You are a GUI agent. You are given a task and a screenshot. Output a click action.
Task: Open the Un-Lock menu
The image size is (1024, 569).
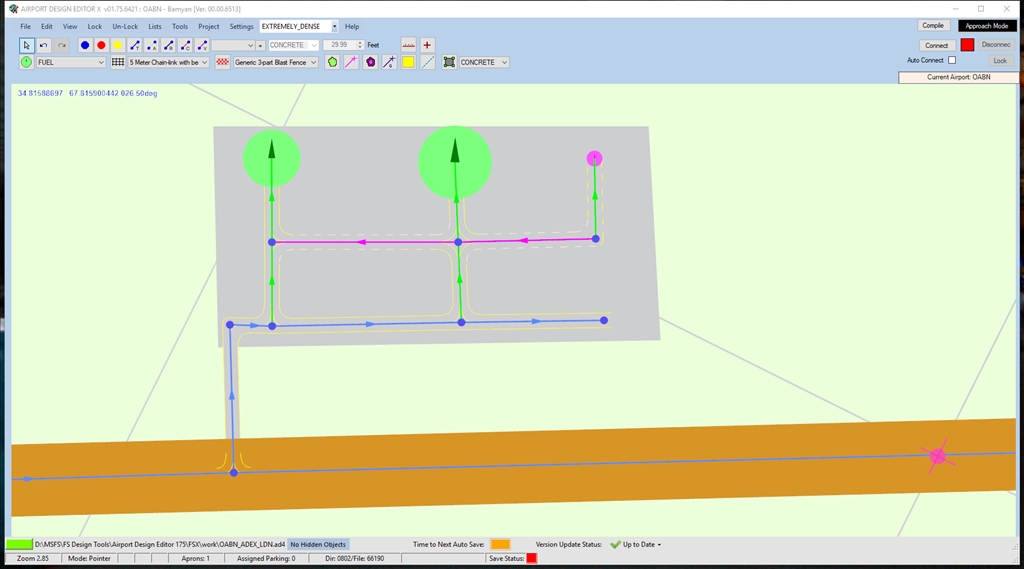click(x=125, y=26)
